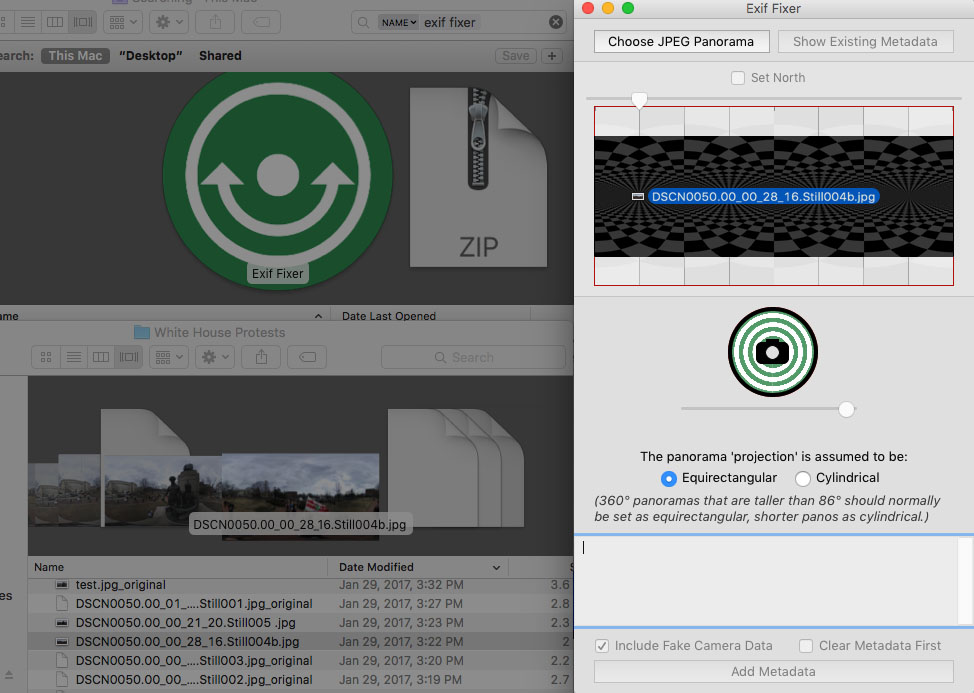
Task: Click the Choose JPEG Panorama button
Action: click(x=681, y=42)
